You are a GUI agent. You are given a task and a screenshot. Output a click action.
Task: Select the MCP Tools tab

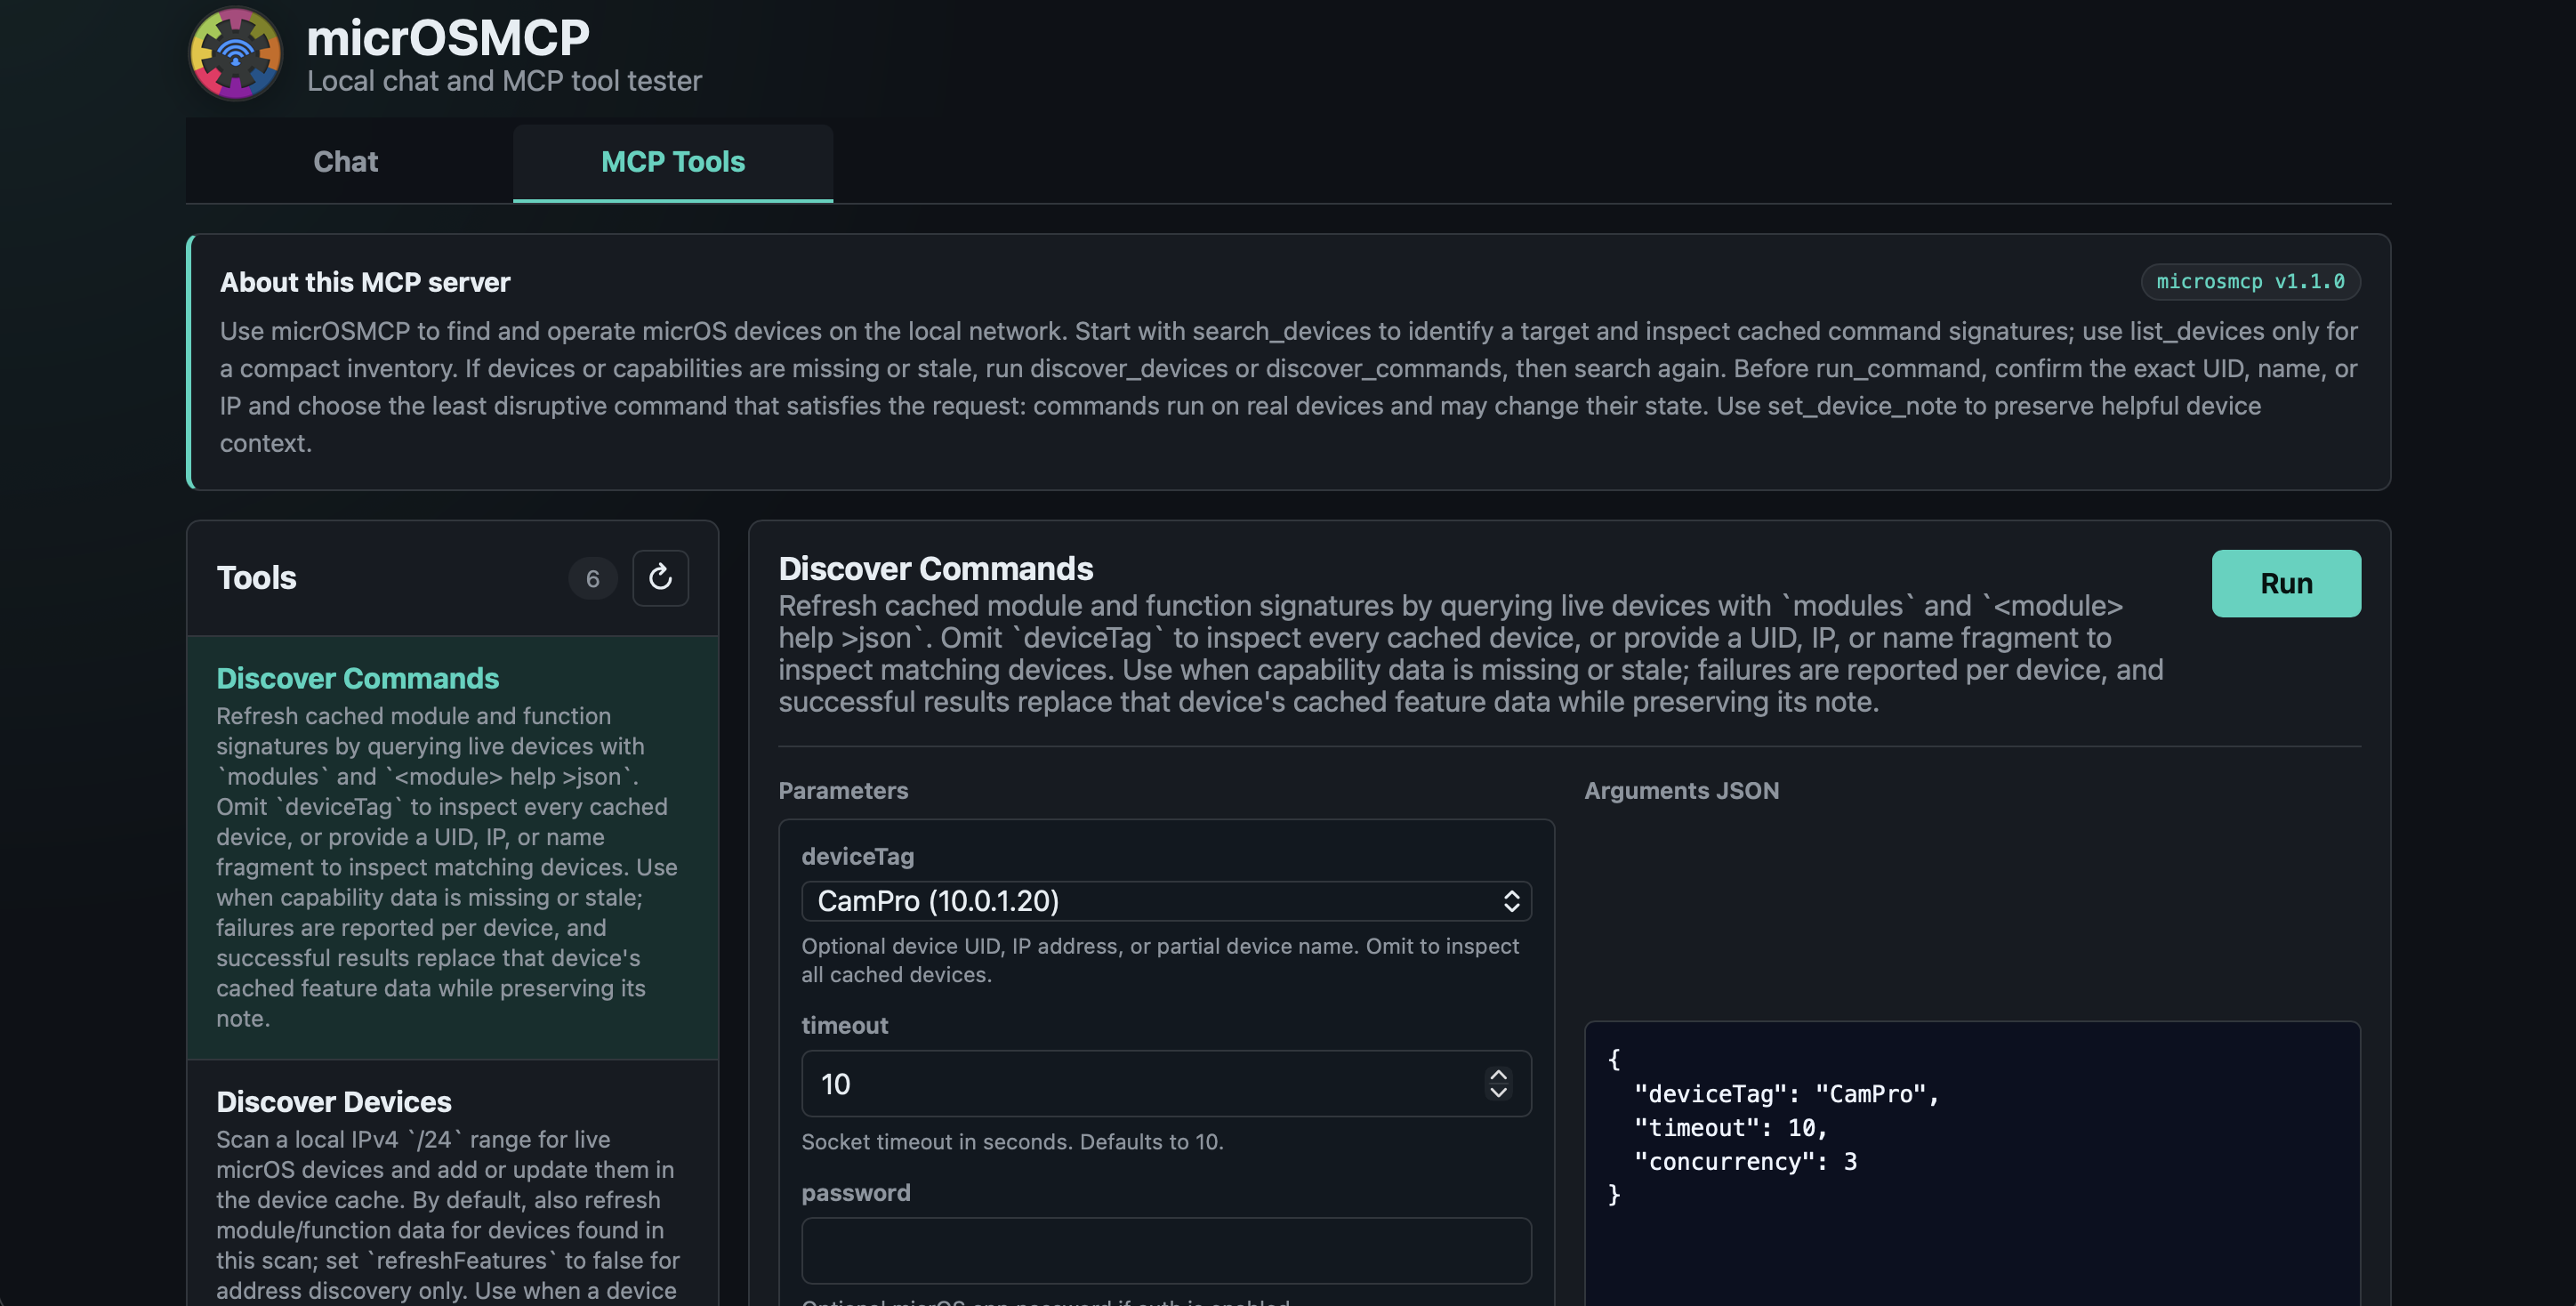(x=673, y=162)
